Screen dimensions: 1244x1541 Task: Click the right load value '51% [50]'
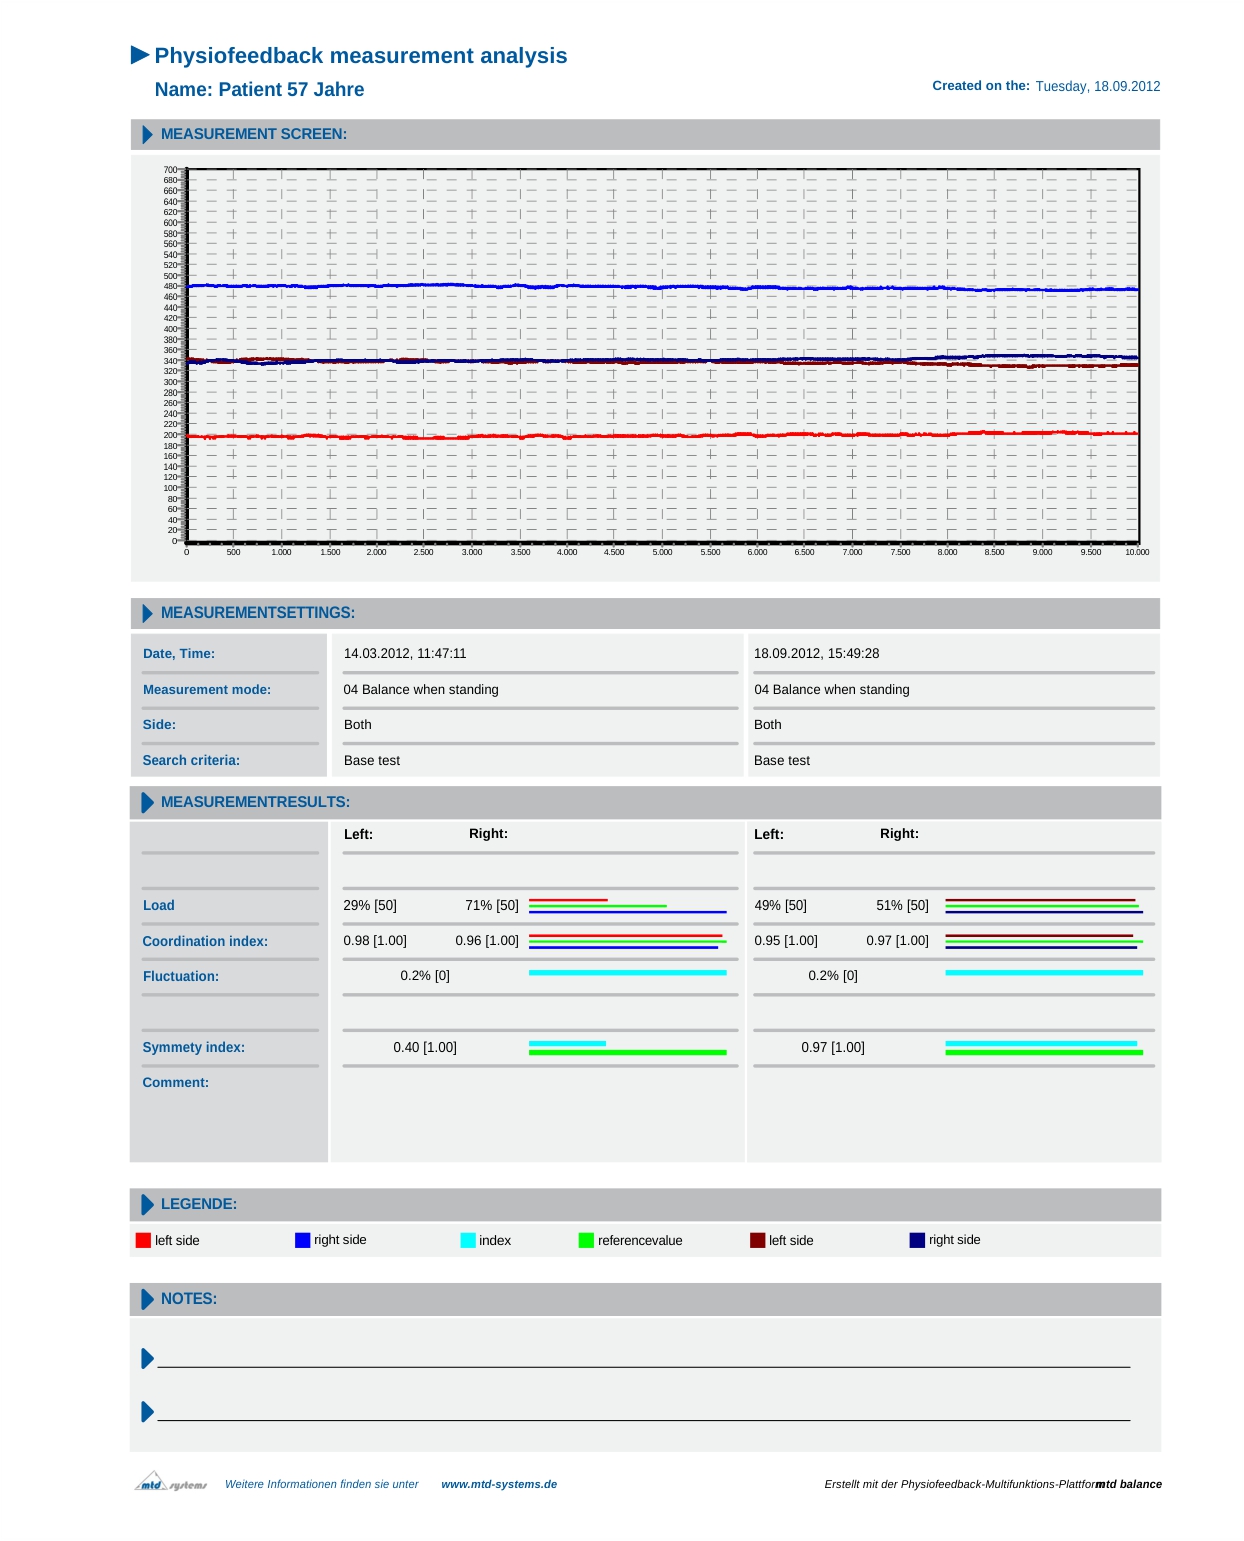(x=903, y=906)
